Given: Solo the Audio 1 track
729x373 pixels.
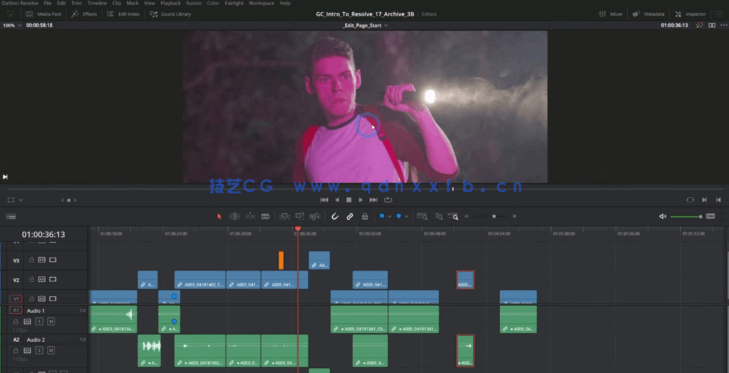Looking at the screenshot, I should (x=40, y=321).
